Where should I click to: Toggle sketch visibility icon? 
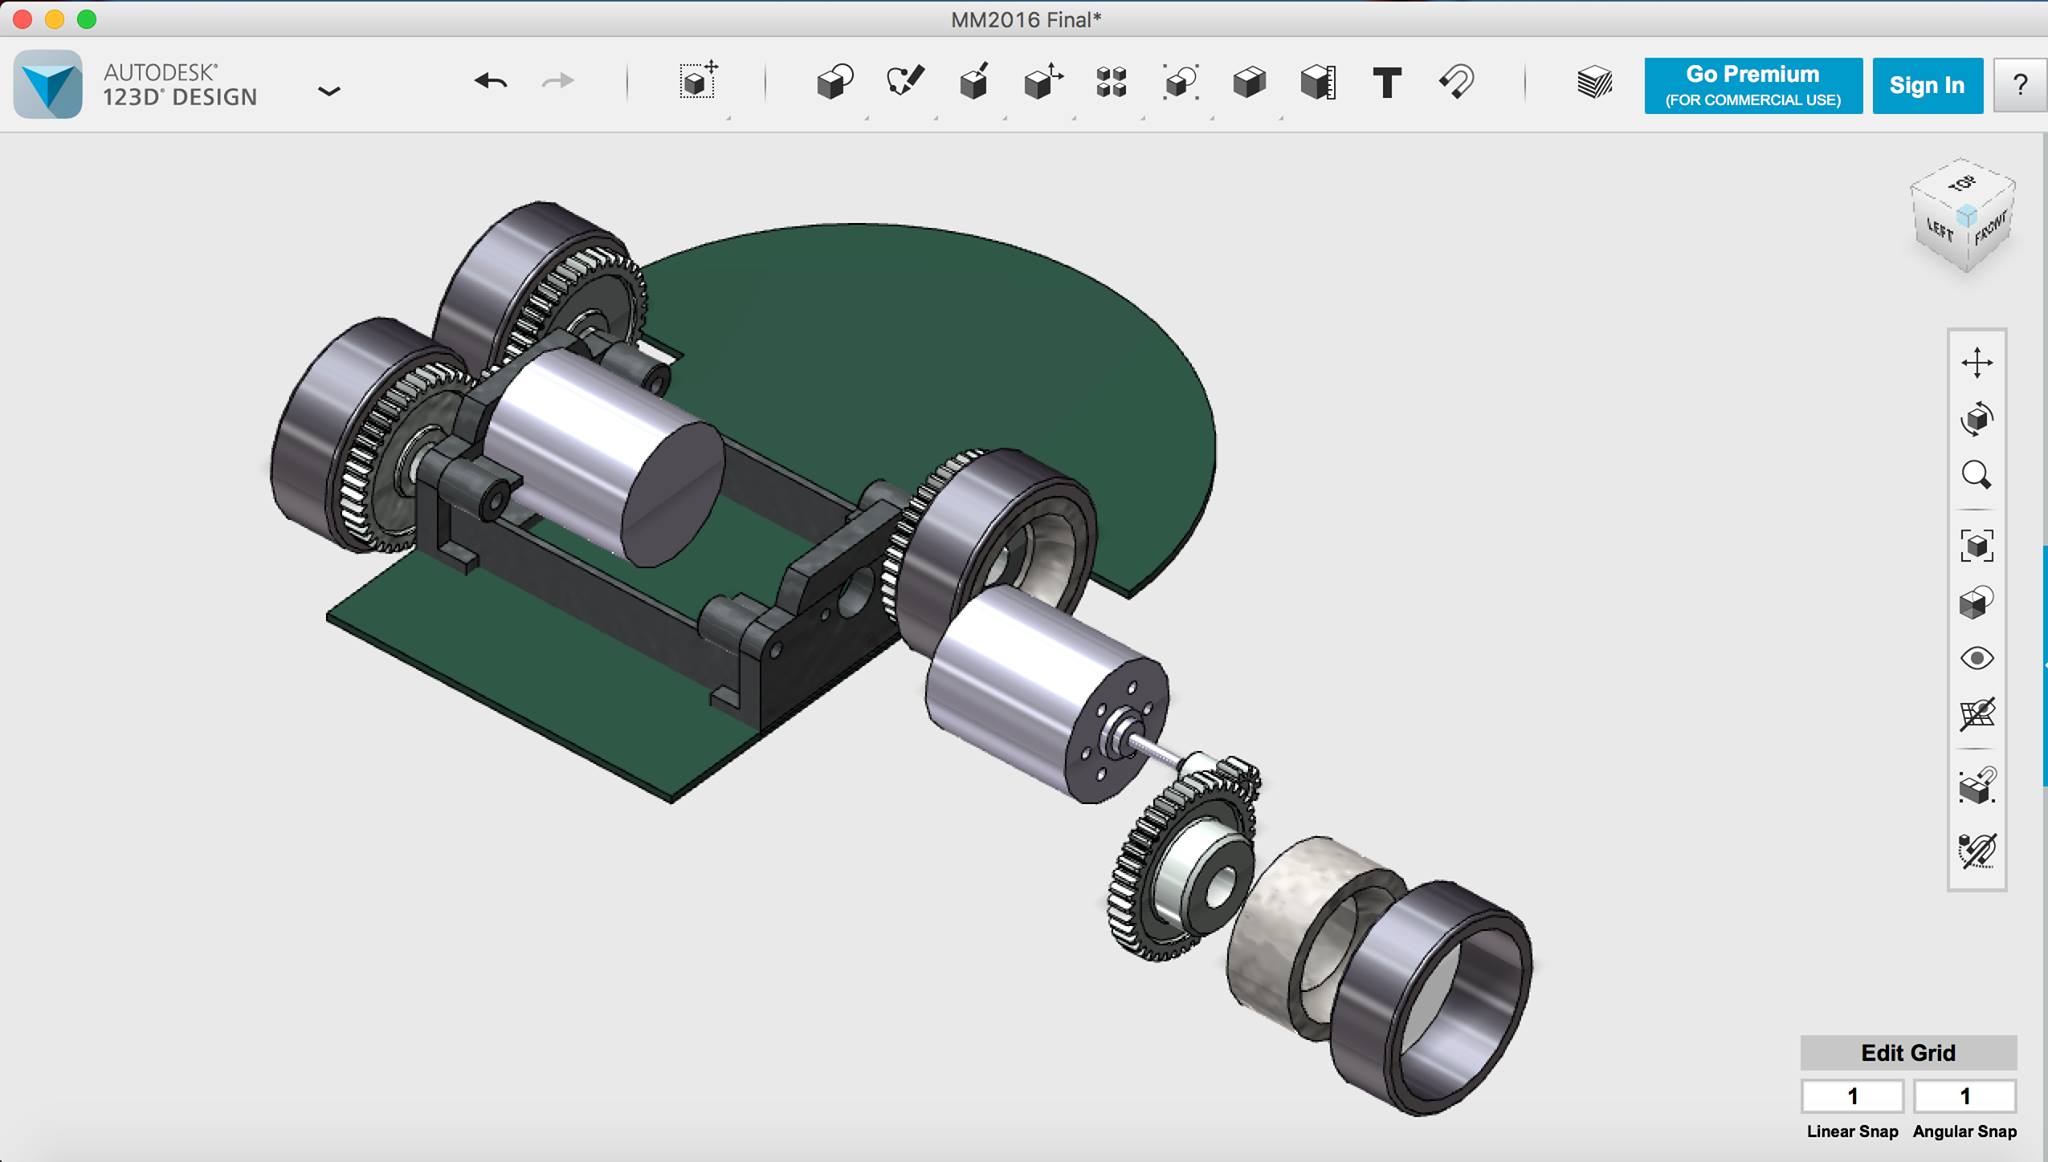1976,851
